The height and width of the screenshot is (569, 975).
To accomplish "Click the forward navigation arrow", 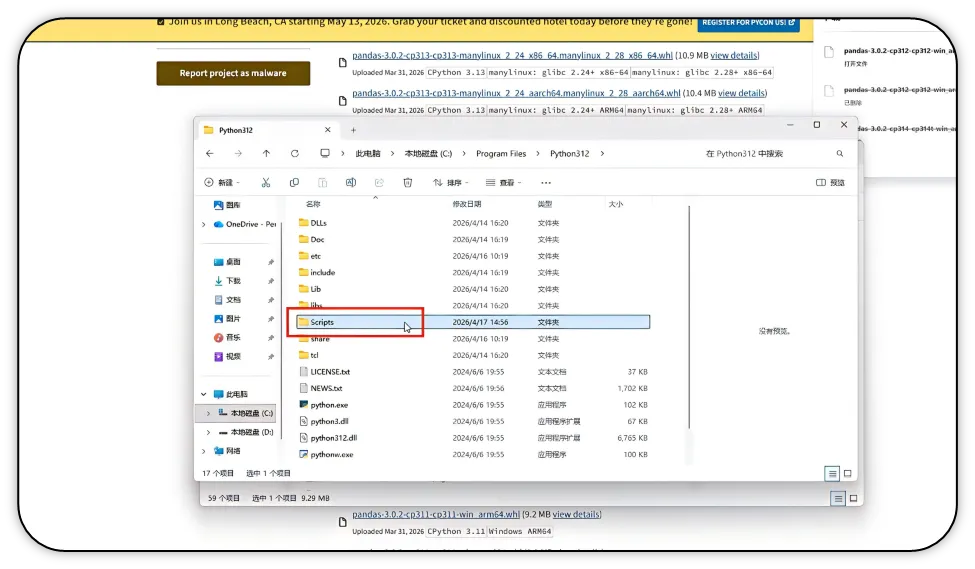I will click(238, 154).
